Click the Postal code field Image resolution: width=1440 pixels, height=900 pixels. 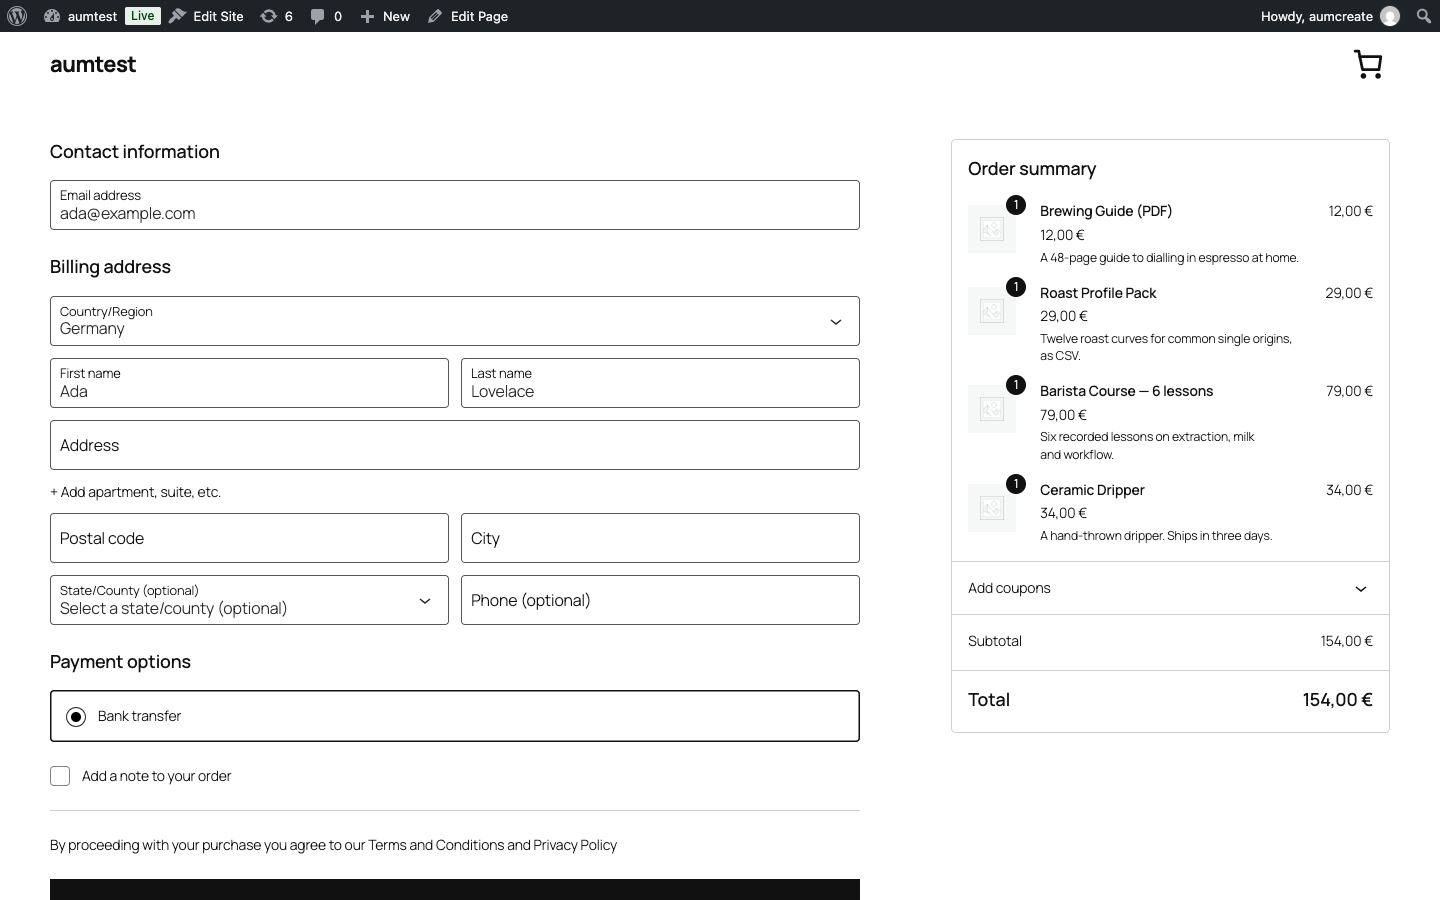(249, 538)
